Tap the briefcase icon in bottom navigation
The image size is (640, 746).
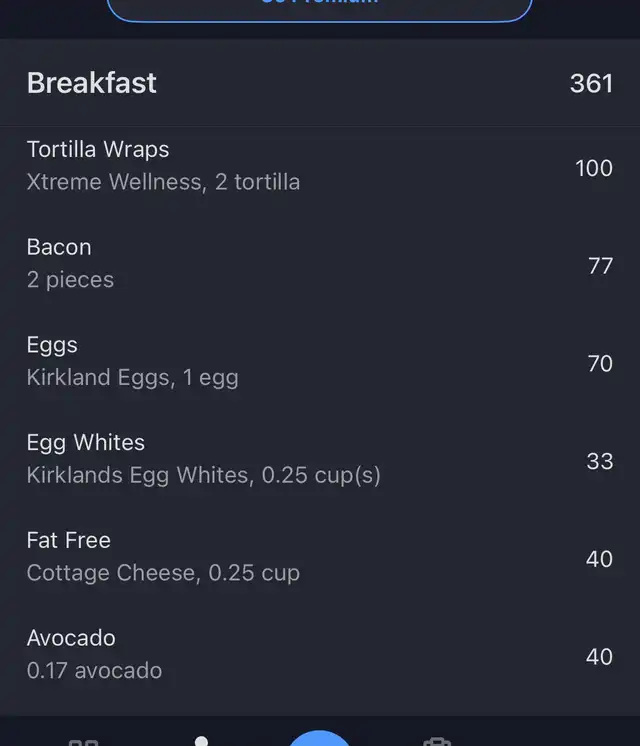pyautogui.click(x=436, y=741)
